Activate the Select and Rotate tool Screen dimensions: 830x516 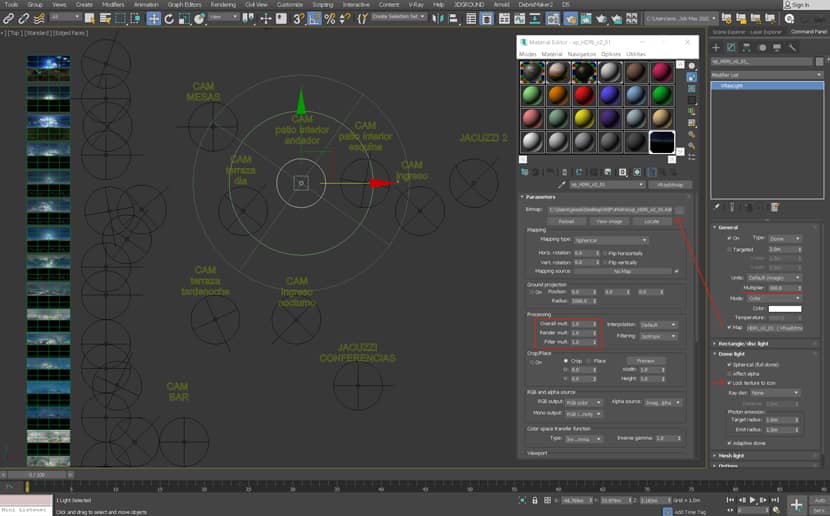point(169,19)
